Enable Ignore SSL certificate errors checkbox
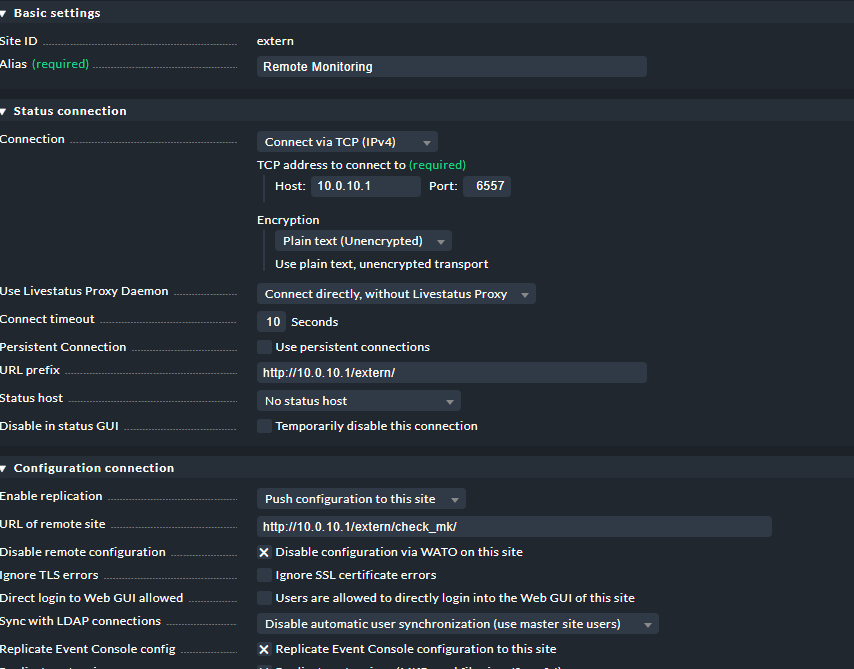The width and height of the screenshot is (854, 669). pos(265,575)
